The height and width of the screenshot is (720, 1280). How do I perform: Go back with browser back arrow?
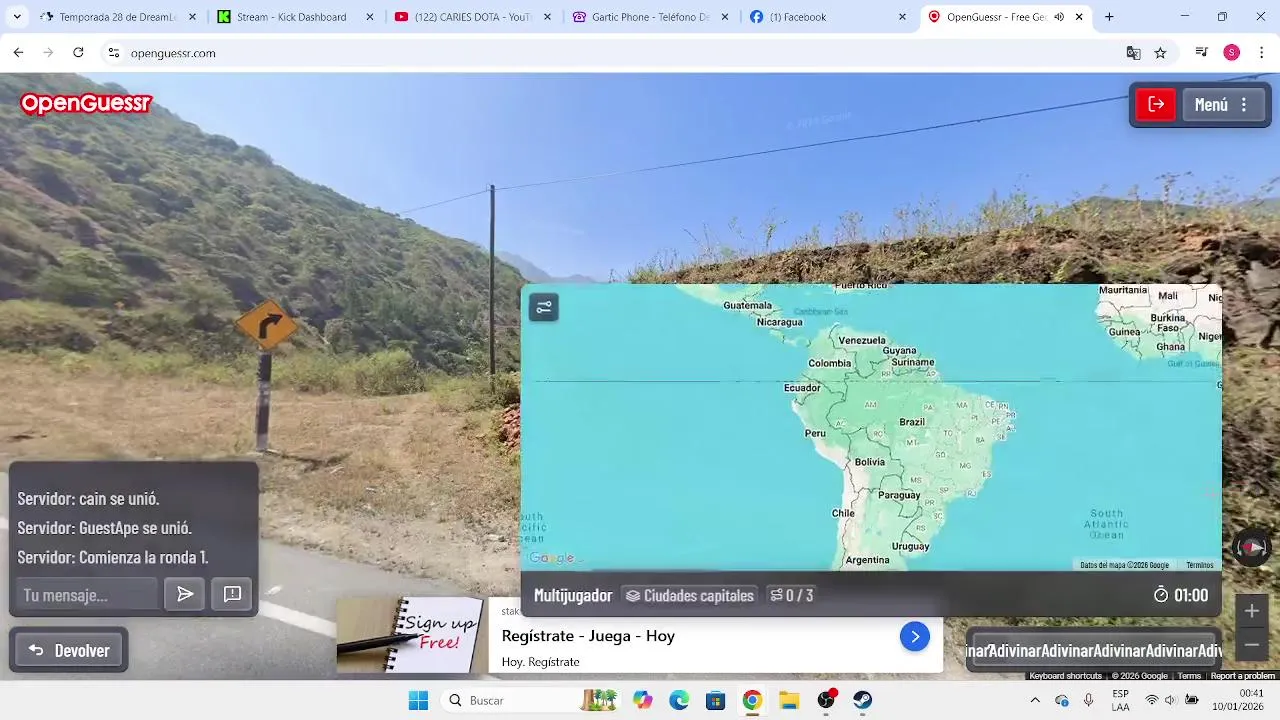click(18, 53)
